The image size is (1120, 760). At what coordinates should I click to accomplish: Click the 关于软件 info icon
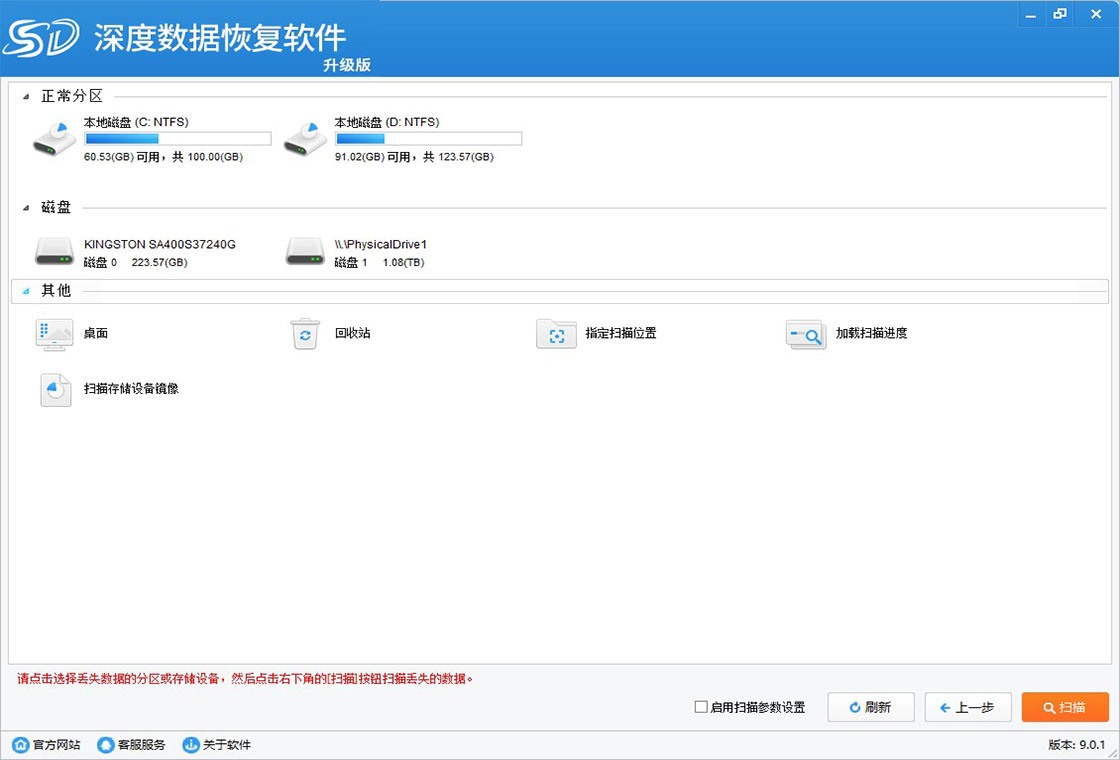pyautogui.click(x=191, y=745)
